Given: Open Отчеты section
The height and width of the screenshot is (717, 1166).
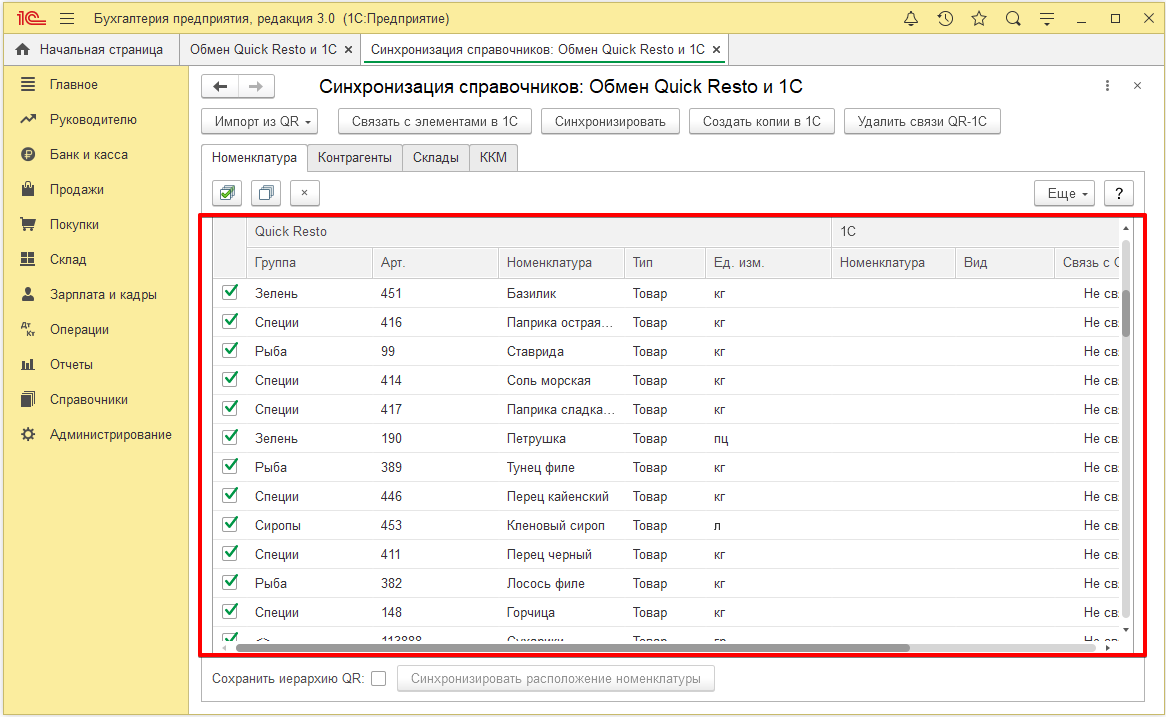Looking at the screenshot, I should tap(71, 364).
